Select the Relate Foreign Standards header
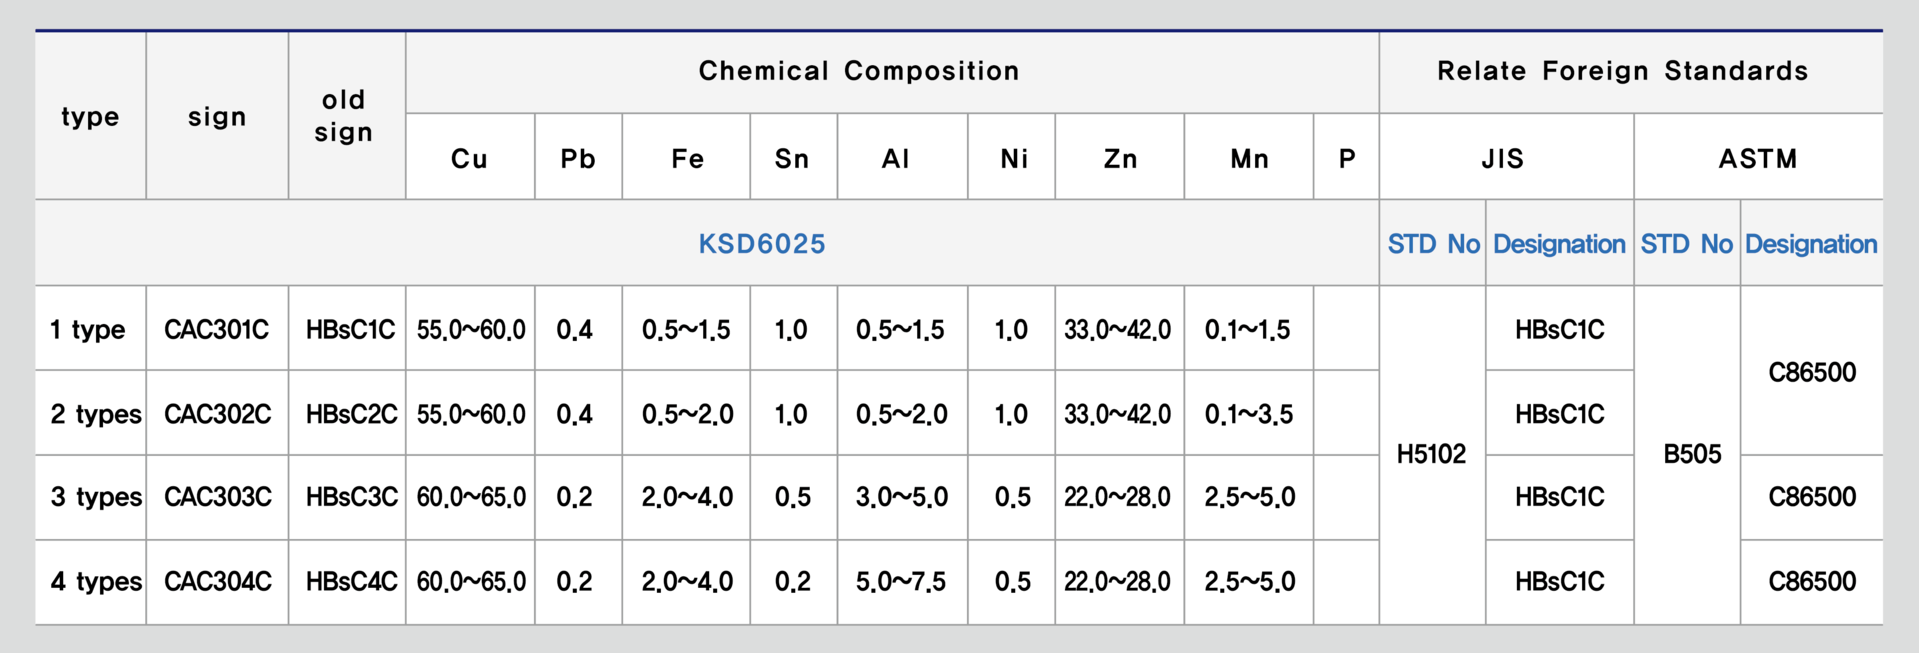This screenshot has height=653, width=1919. click(x=1622, y=71)
